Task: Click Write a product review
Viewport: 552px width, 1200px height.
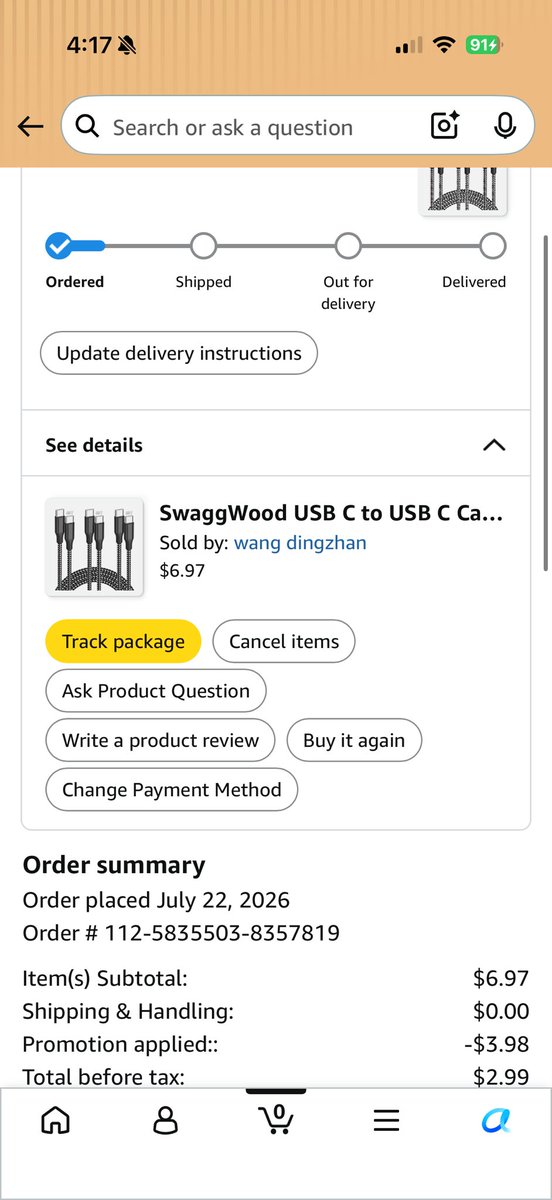Action: pyautogui.click(x=160, y=740)
